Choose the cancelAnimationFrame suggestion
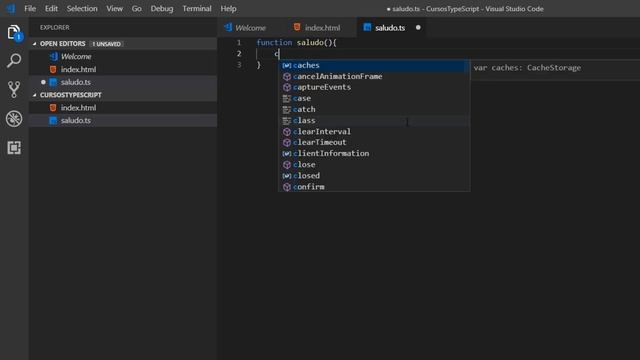Image resolution: width=640 pixels, height=360 pixels. (x=374, y=76)
